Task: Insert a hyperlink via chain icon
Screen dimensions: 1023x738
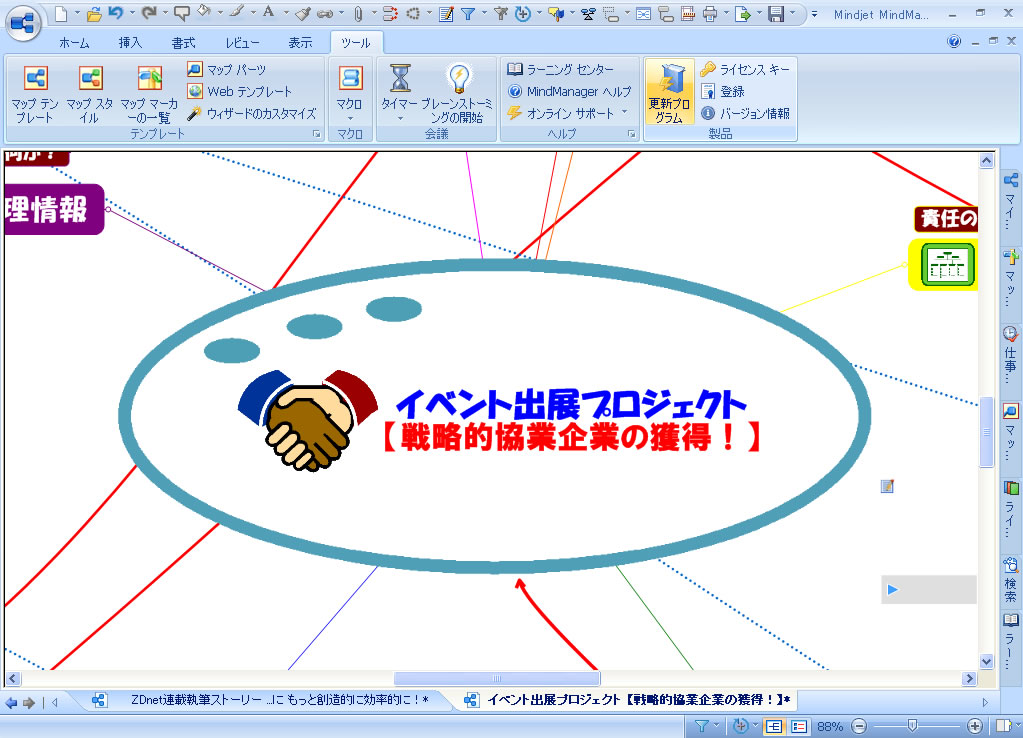Action: 325,14
